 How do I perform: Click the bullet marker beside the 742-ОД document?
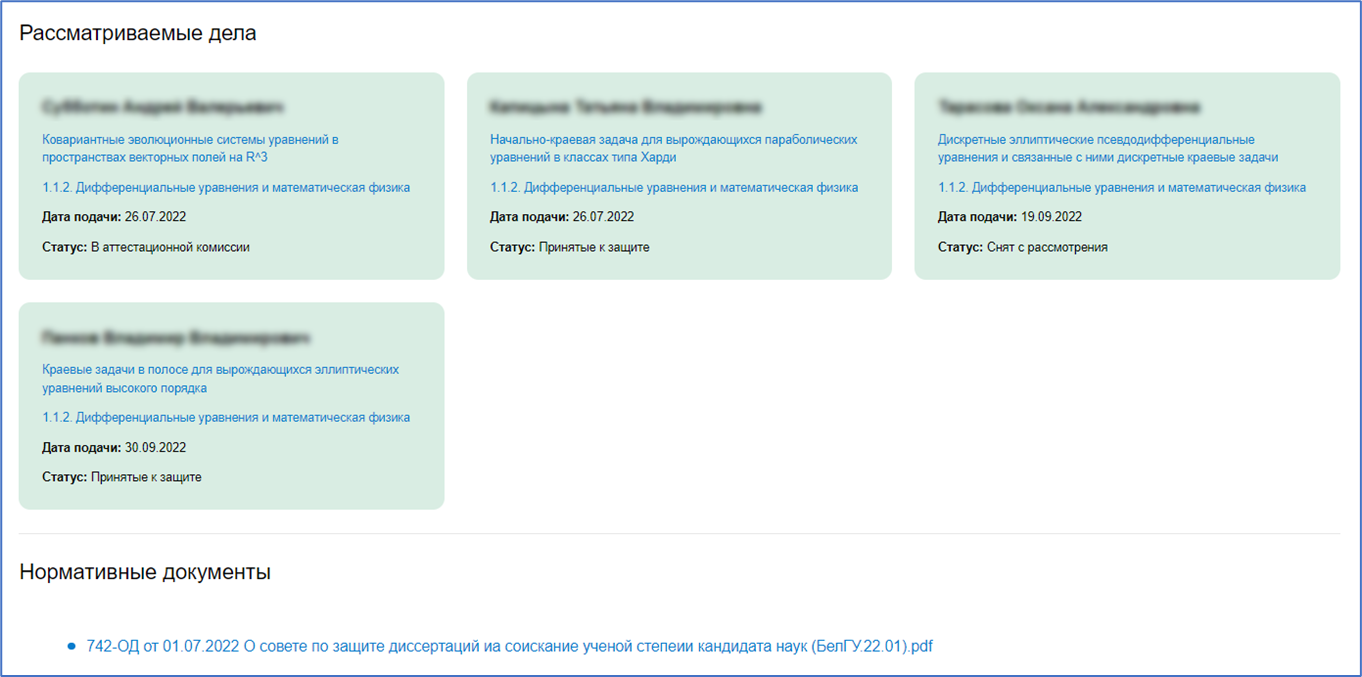71,647
